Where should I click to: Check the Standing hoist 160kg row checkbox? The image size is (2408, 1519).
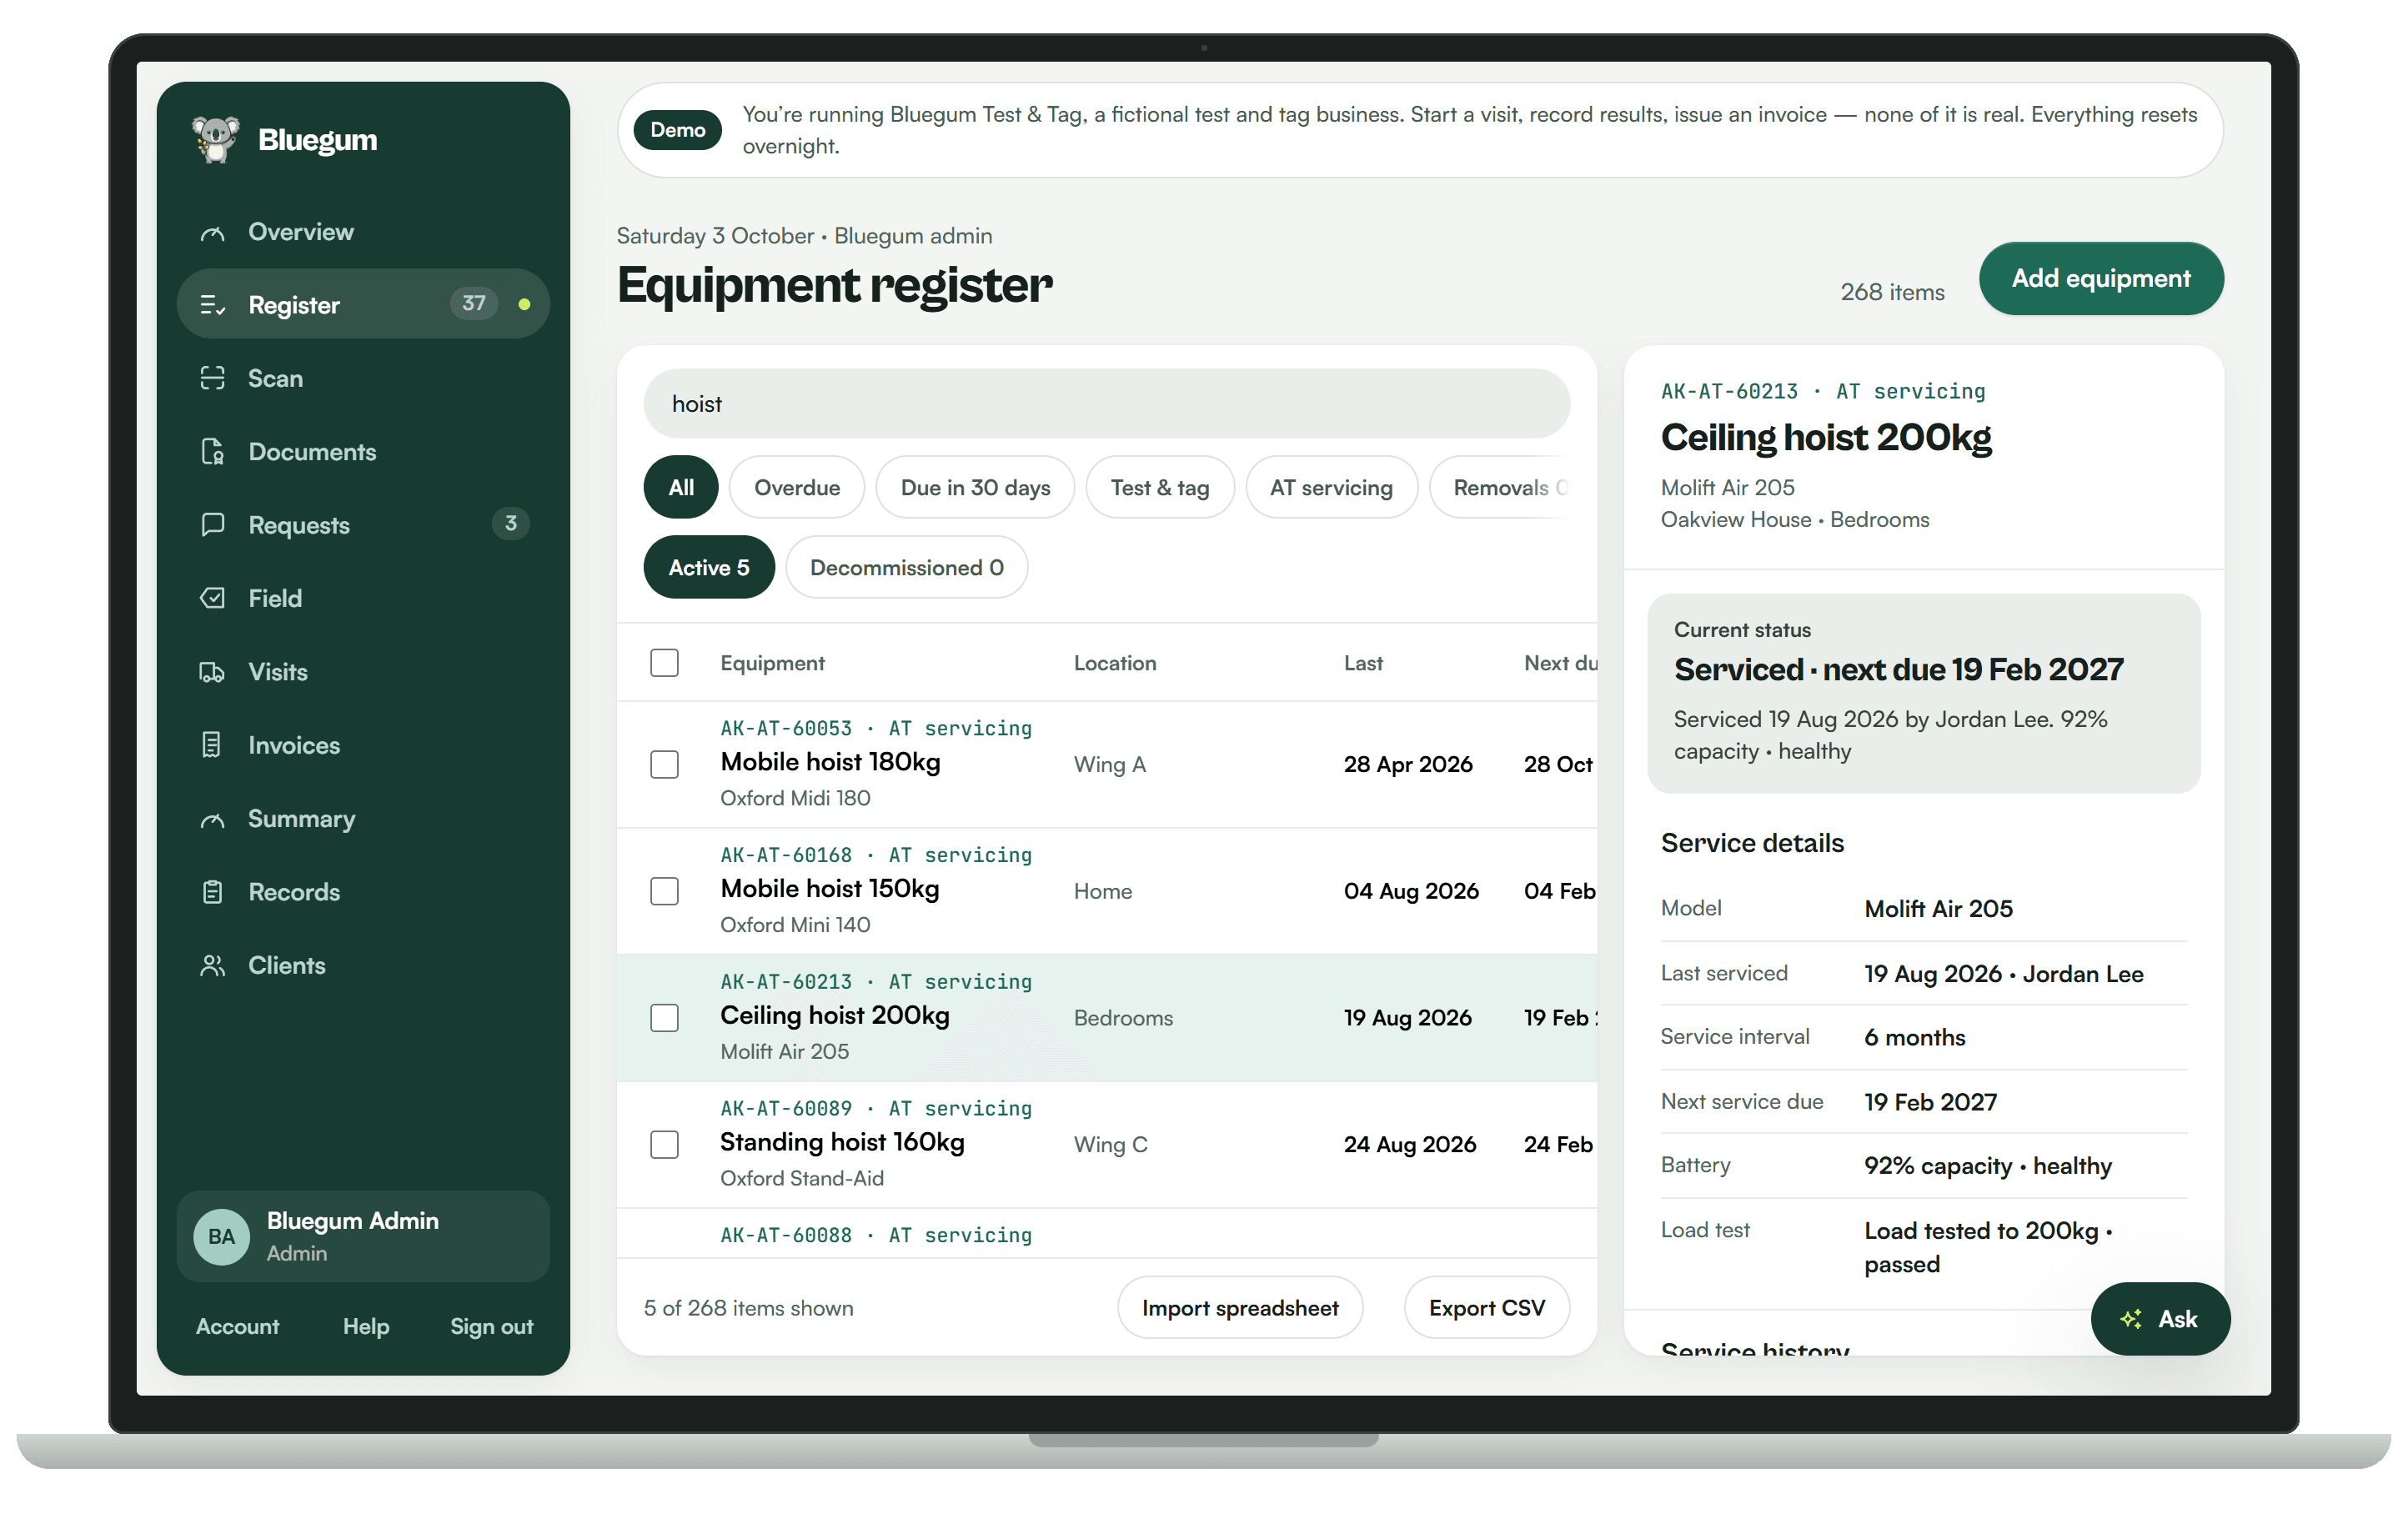pos(664,1144)
